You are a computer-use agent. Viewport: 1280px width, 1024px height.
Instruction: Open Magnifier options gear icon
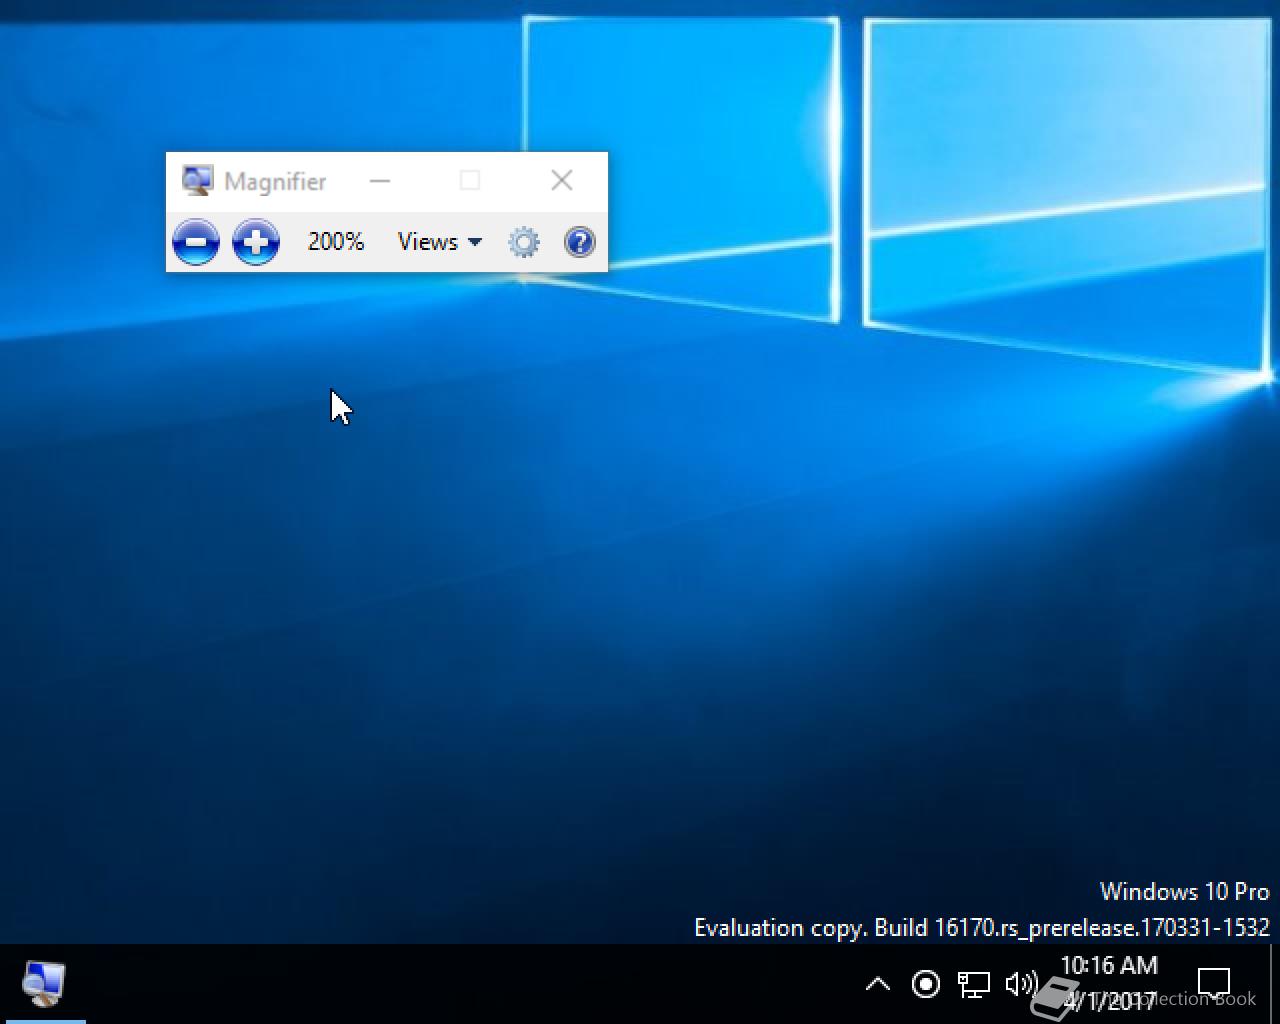524,242
